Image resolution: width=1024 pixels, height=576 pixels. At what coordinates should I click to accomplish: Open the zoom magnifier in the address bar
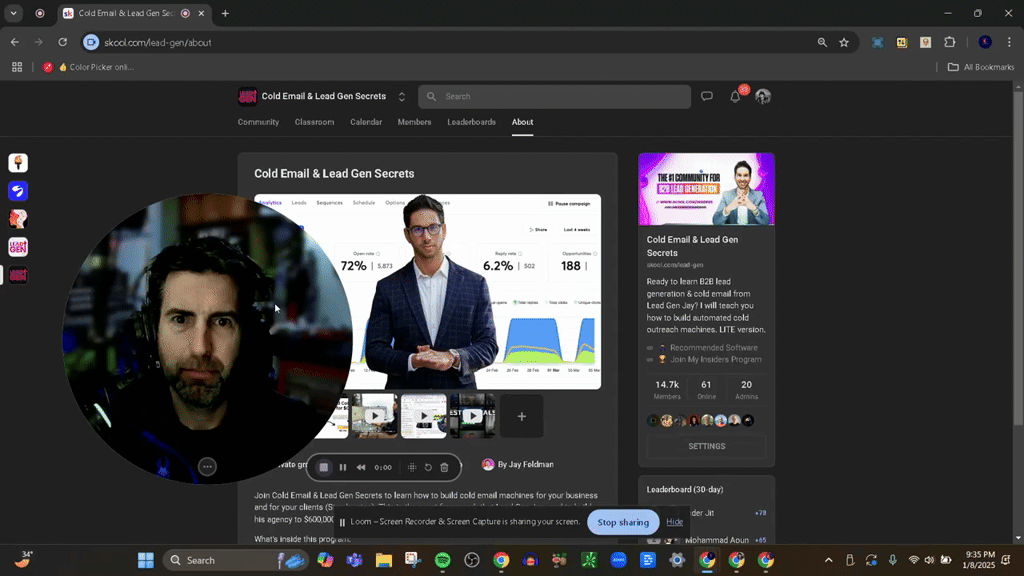pos(822,42)
